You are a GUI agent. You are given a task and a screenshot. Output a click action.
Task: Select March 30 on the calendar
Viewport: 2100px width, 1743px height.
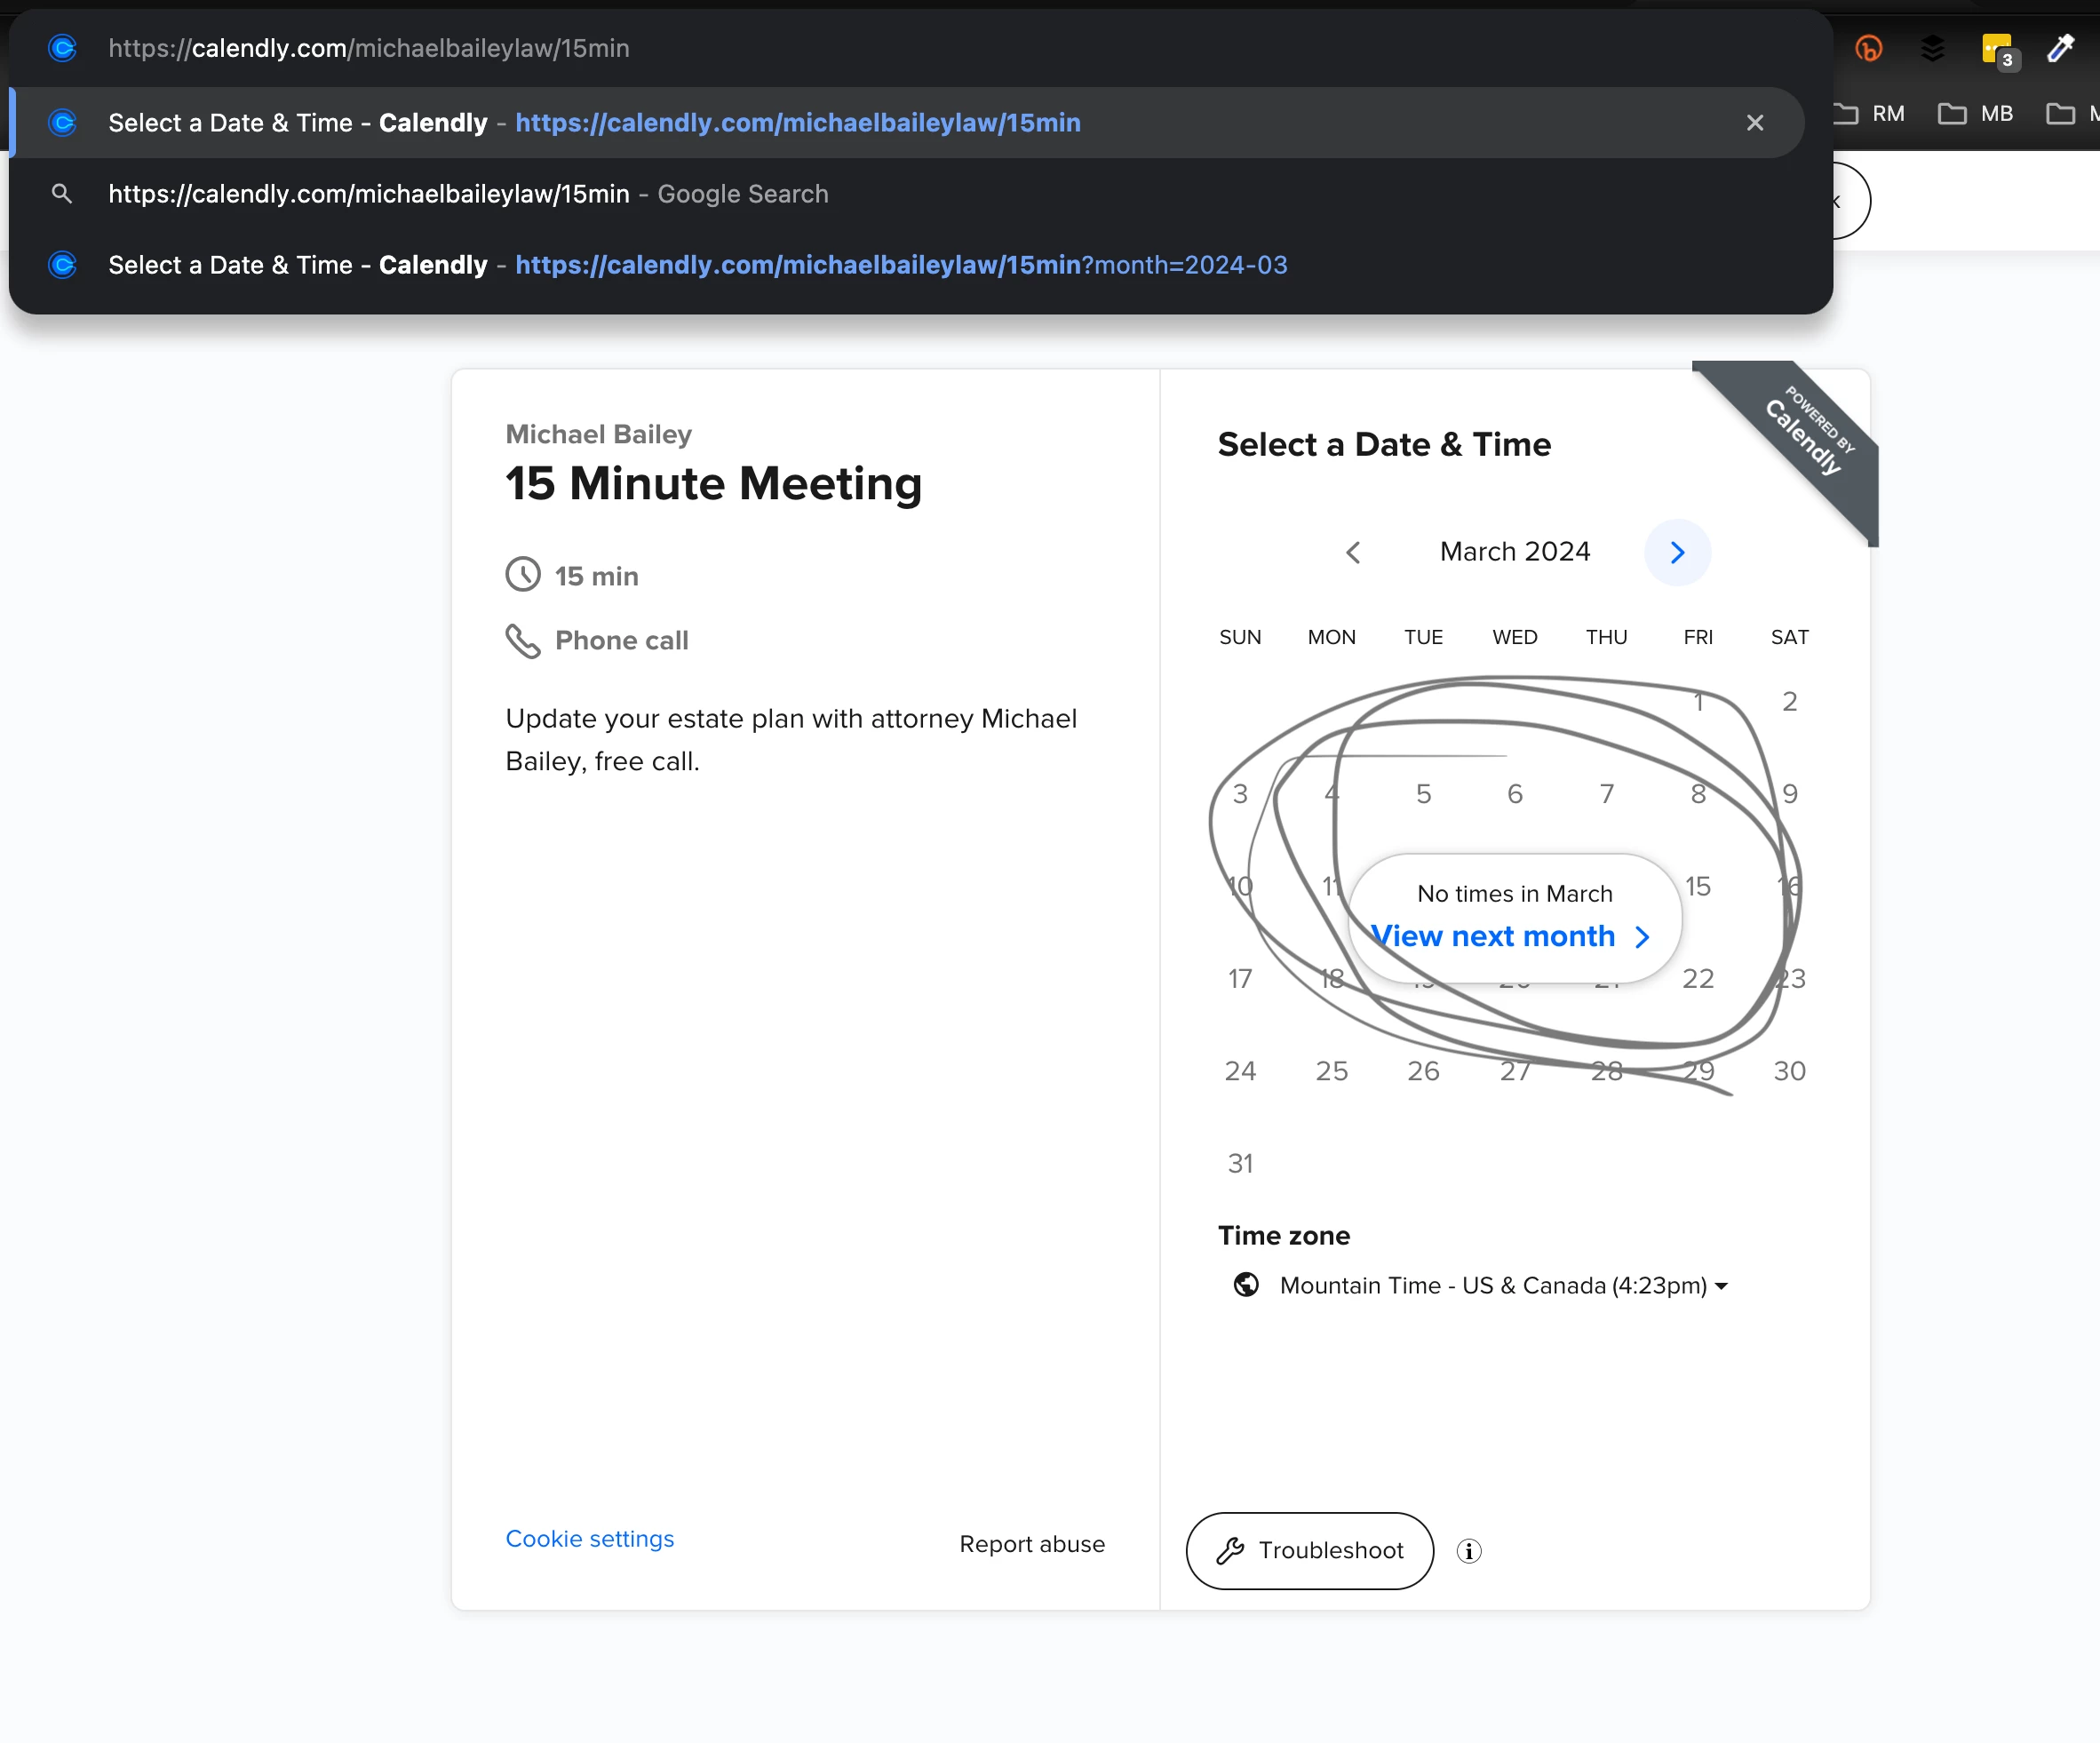pyautogui.click(x=1788, y=1070)
